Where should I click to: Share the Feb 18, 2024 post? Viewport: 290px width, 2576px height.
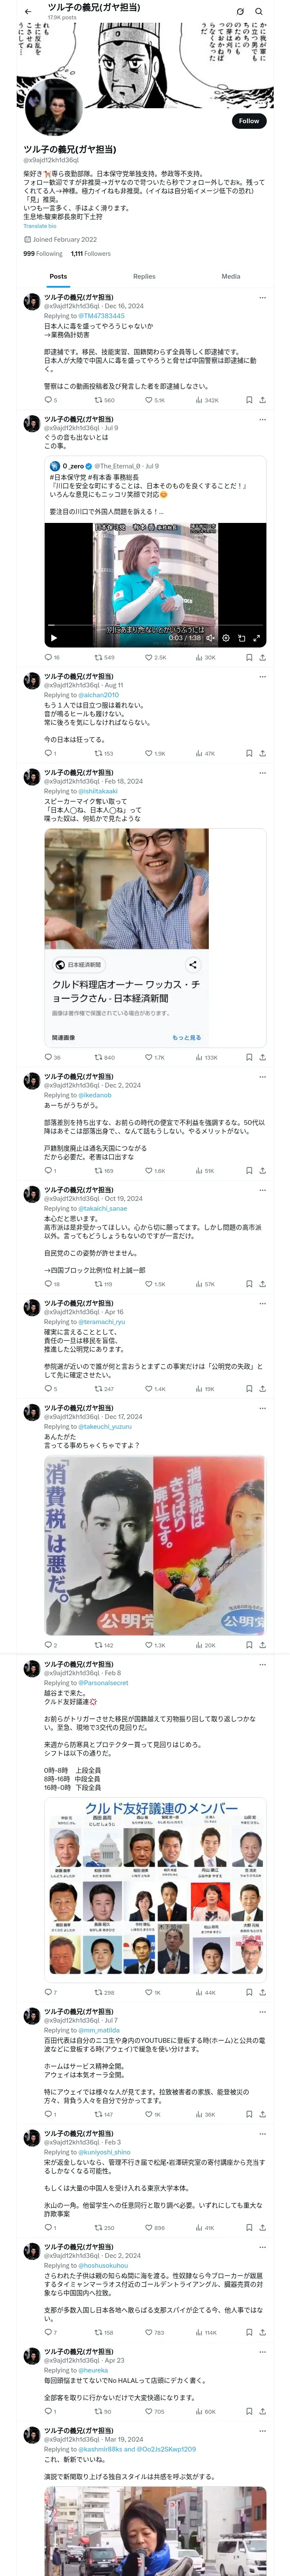tap(263, 1057)
